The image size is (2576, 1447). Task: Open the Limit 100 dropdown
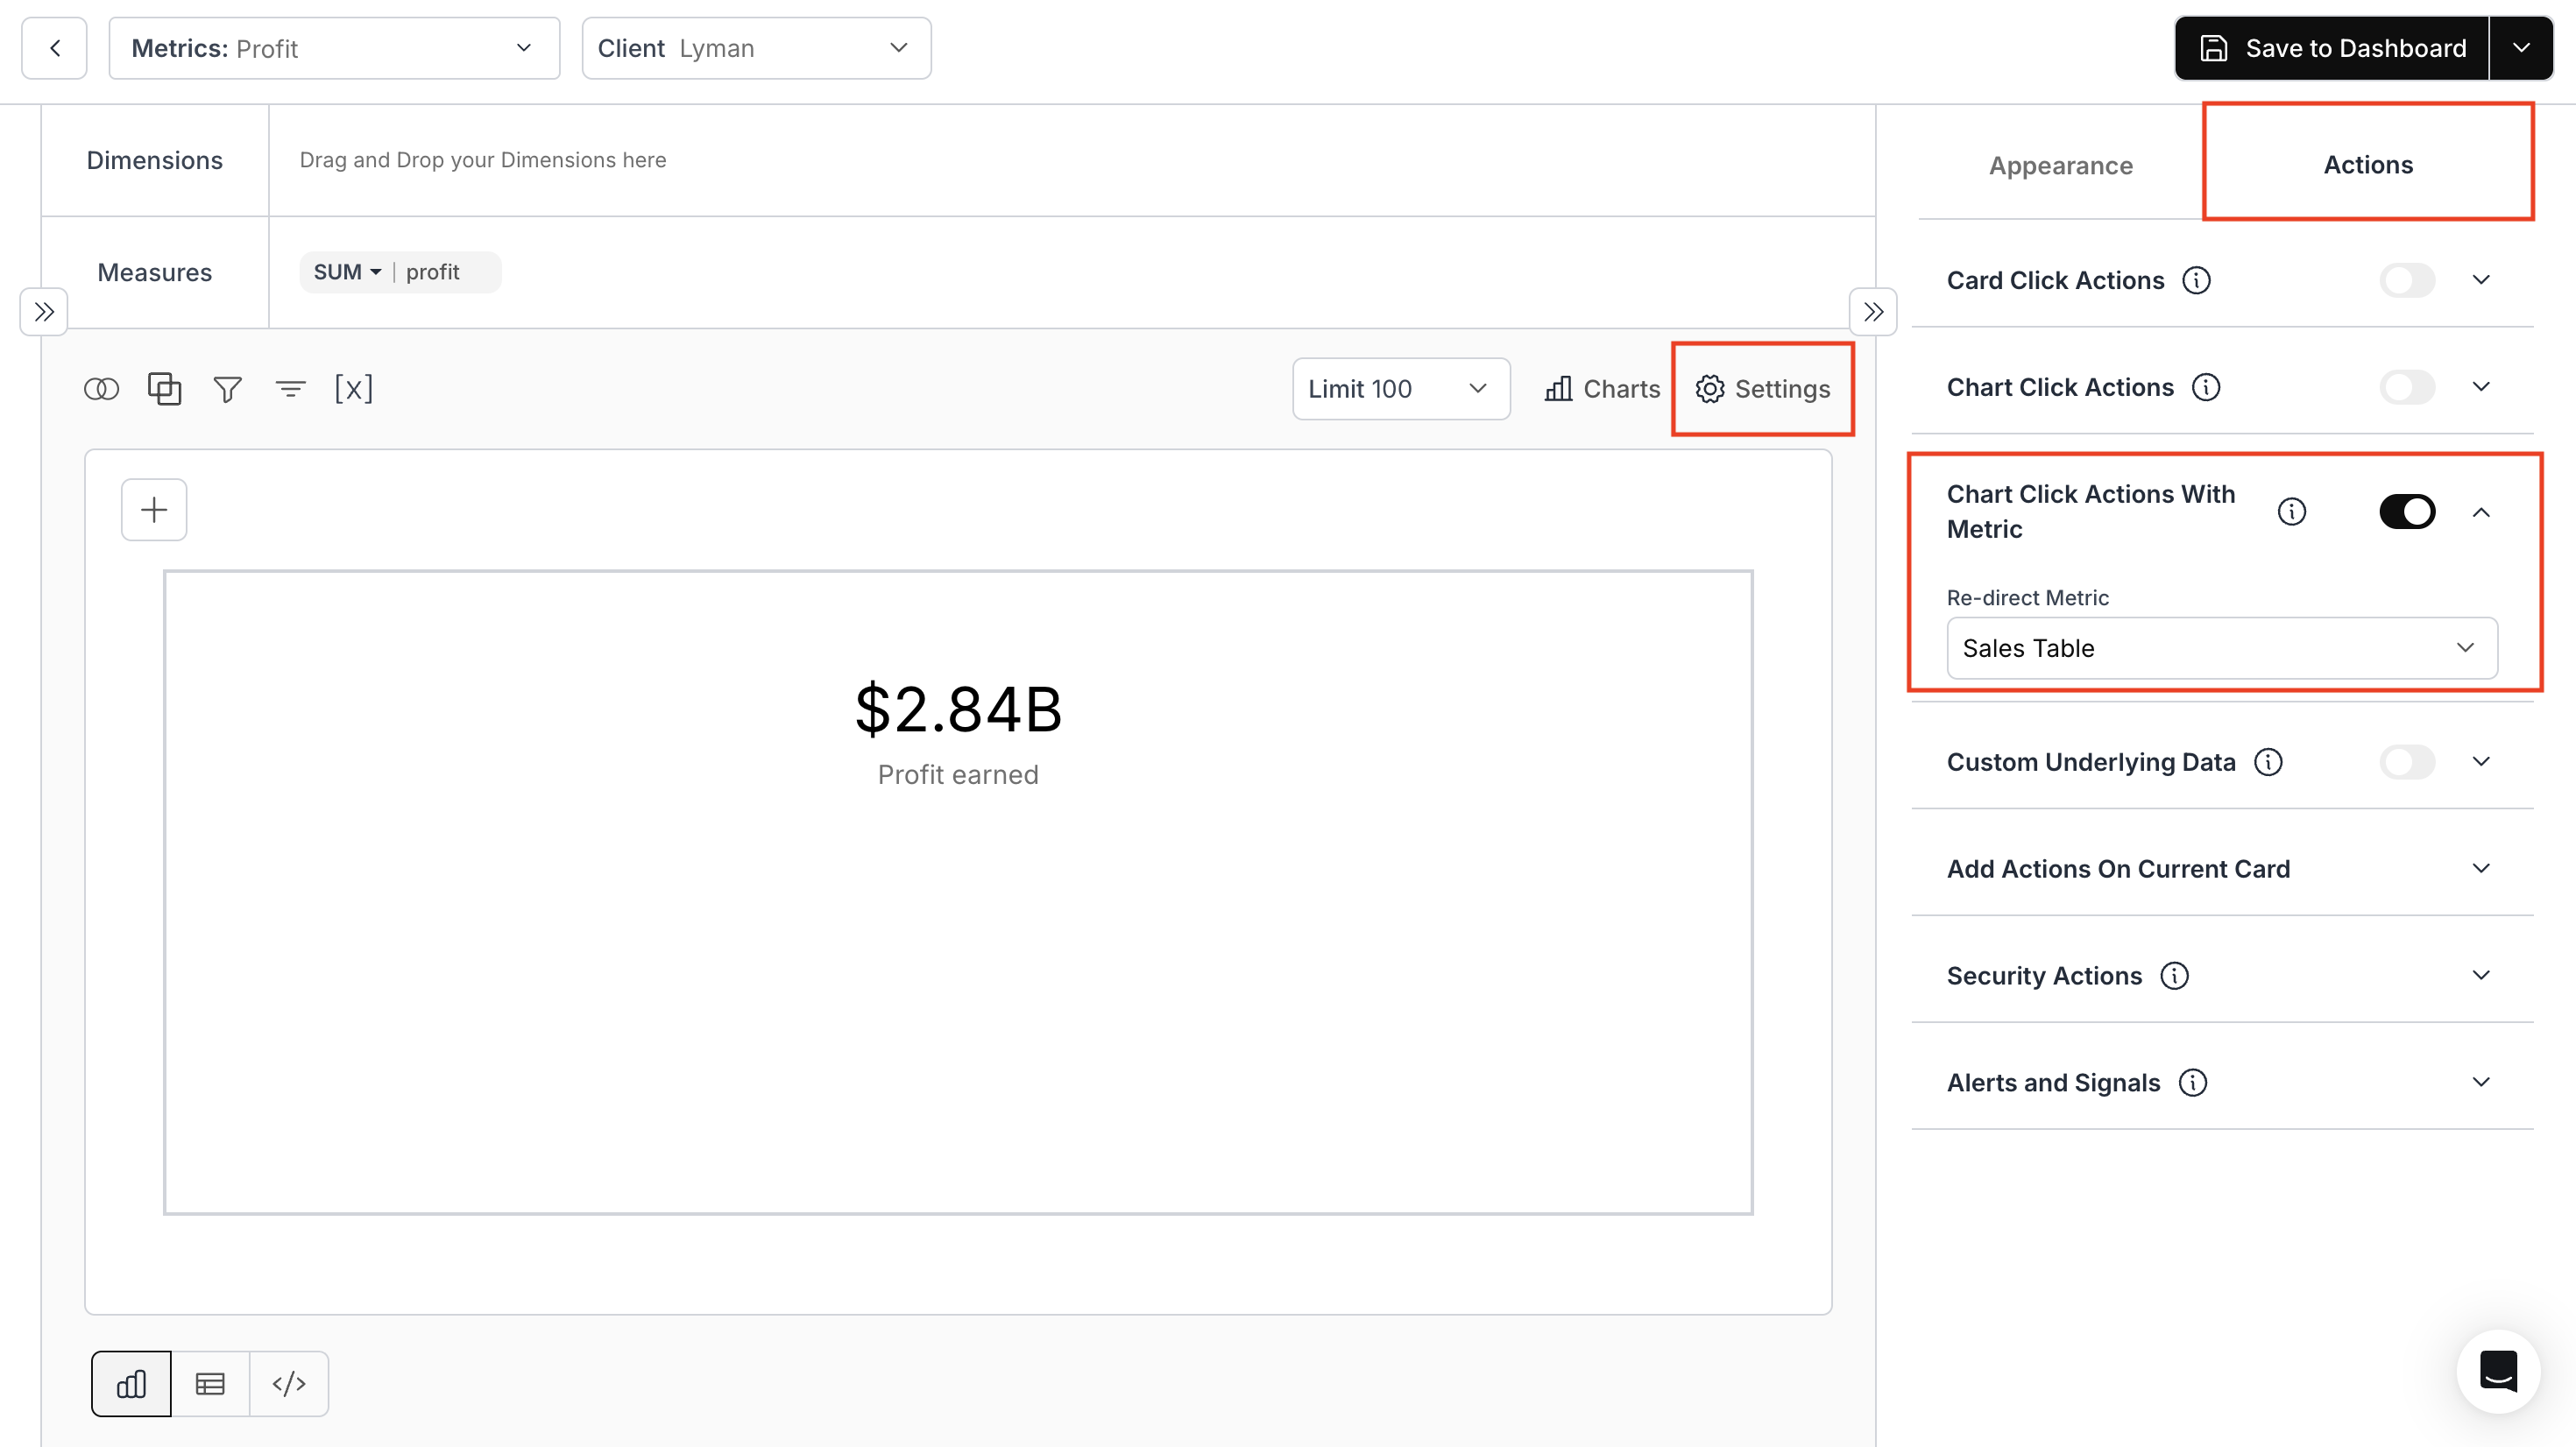pos(1400,388)
